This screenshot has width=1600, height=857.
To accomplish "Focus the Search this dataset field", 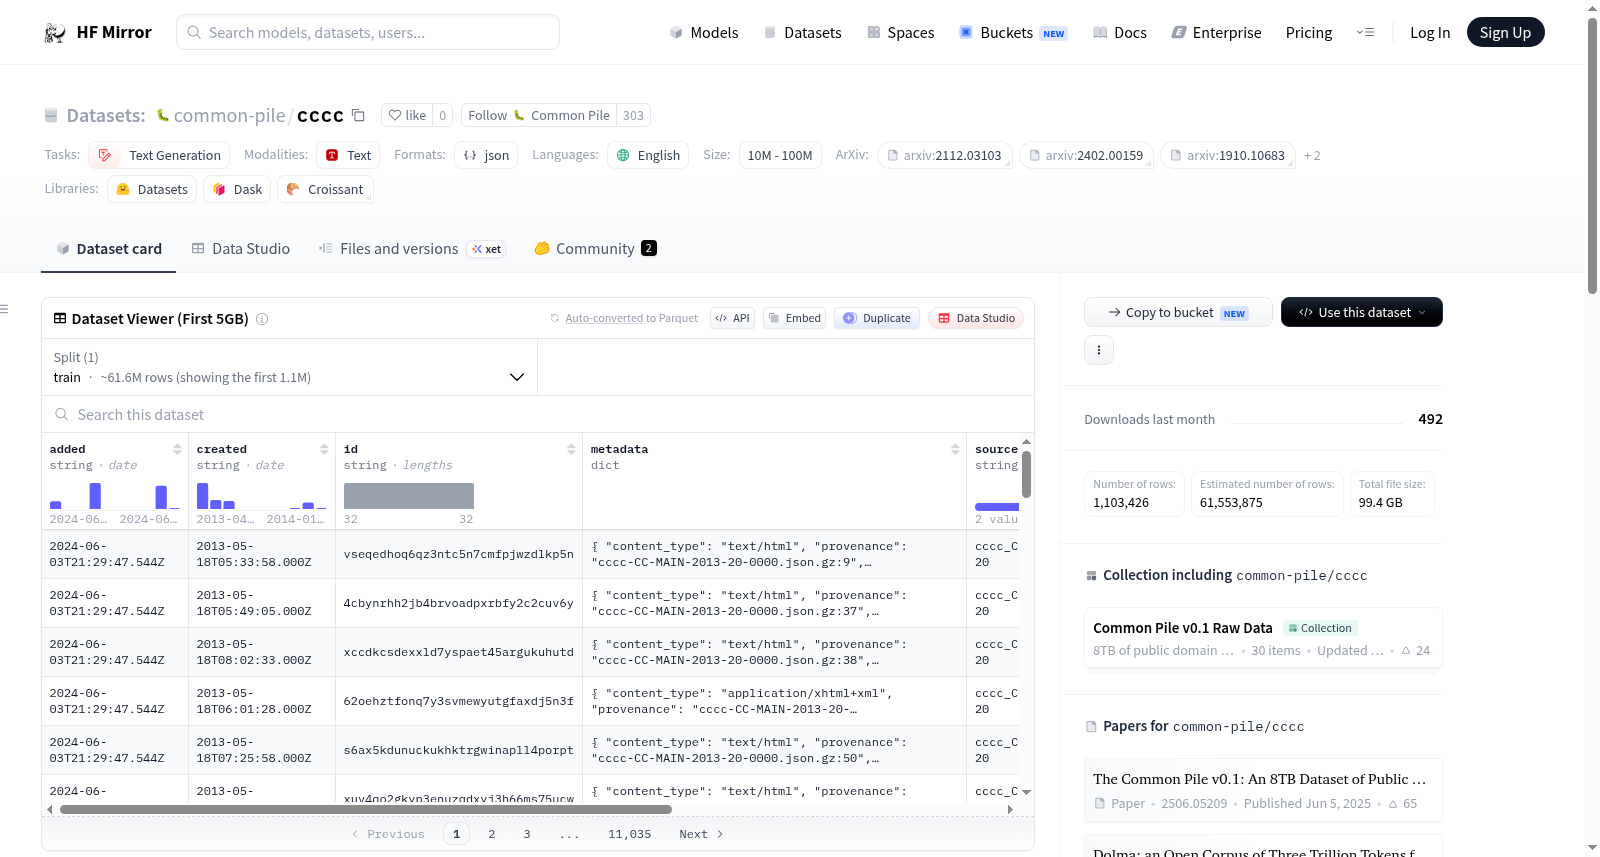I will pos(538,414).
